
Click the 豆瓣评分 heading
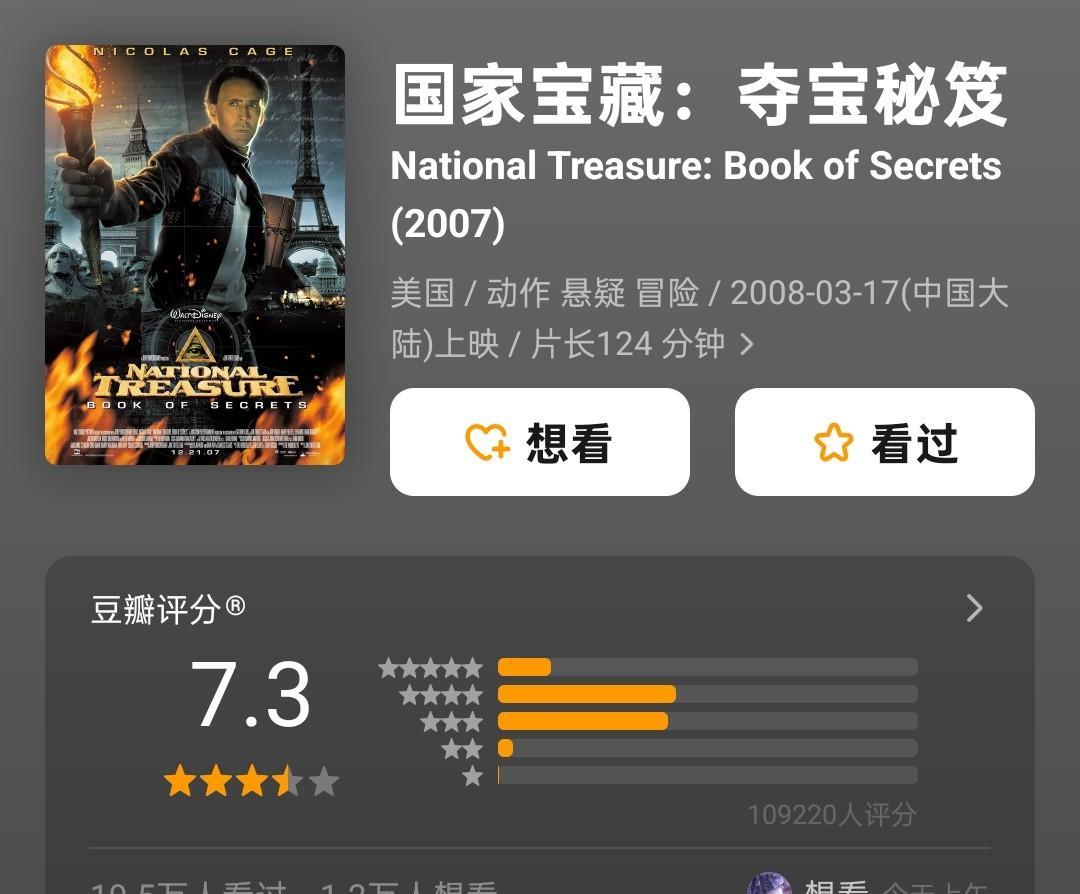click(168, 609)
